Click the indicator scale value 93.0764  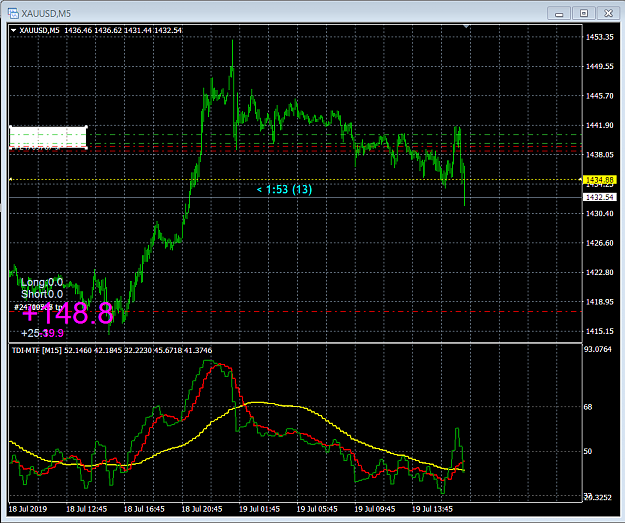pyautogui.click(x=597, y=349)
